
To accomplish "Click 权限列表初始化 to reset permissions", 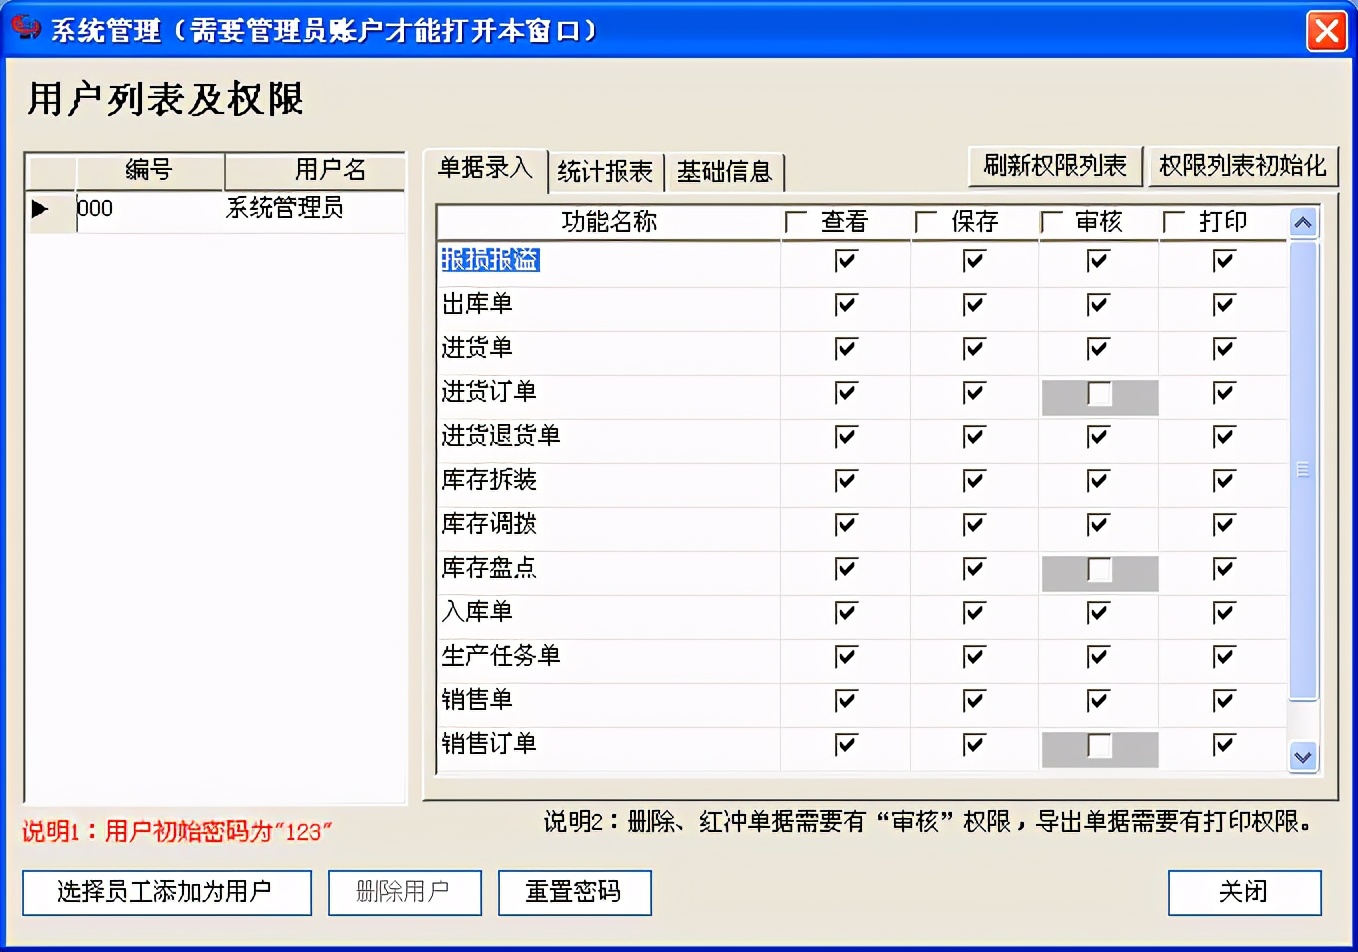I will (x=1243, y=166).
